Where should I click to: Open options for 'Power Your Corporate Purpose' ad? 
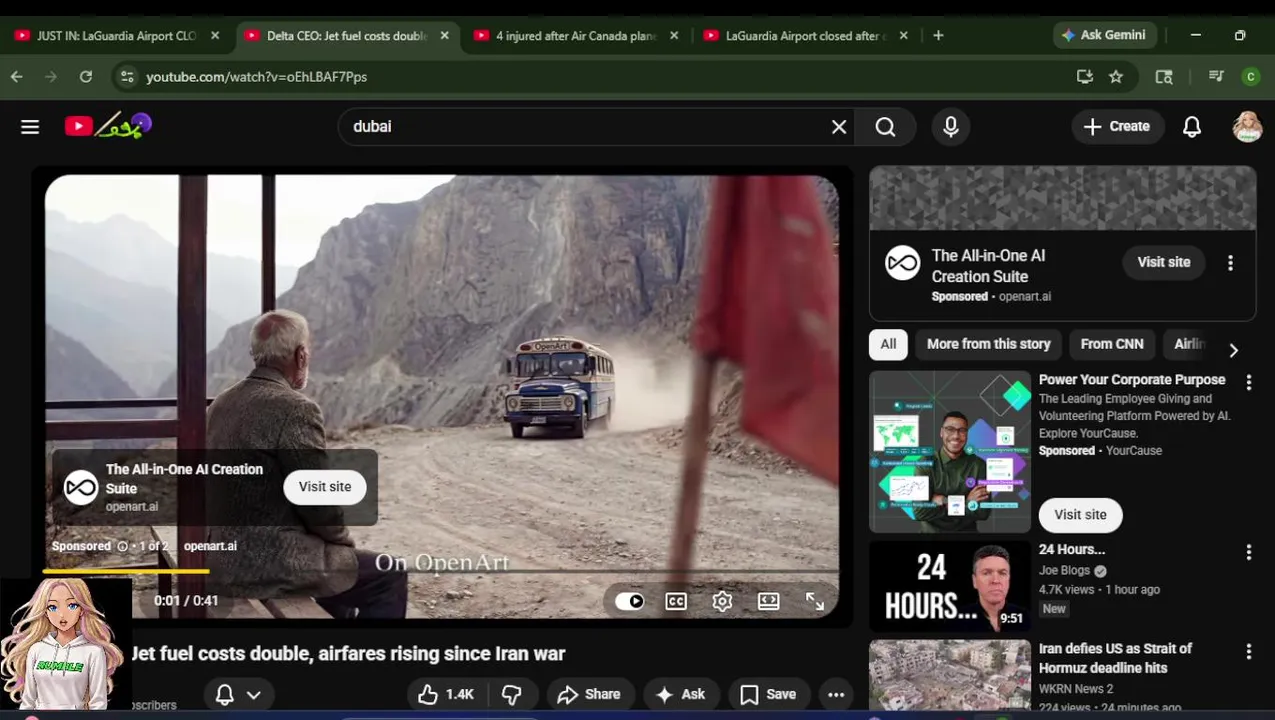(x=1248, y=382)
